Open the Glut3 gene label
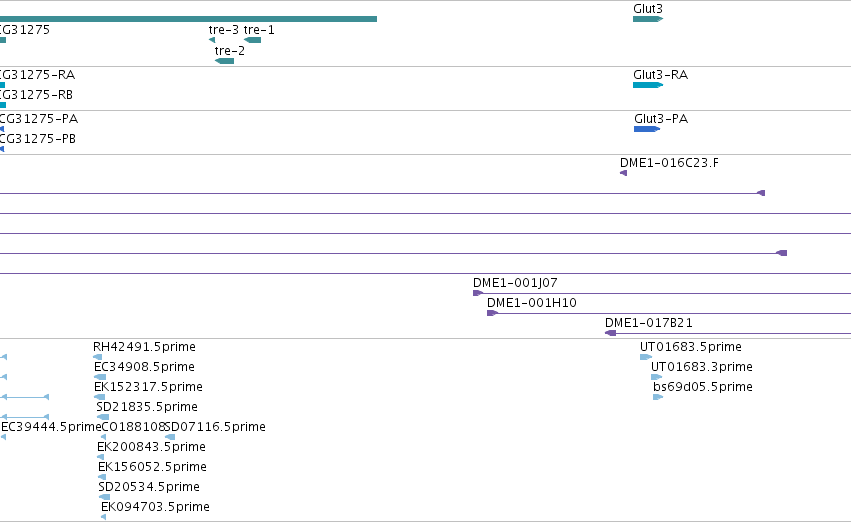The height and width of the screenshot is (522, 851). point(647,9)
